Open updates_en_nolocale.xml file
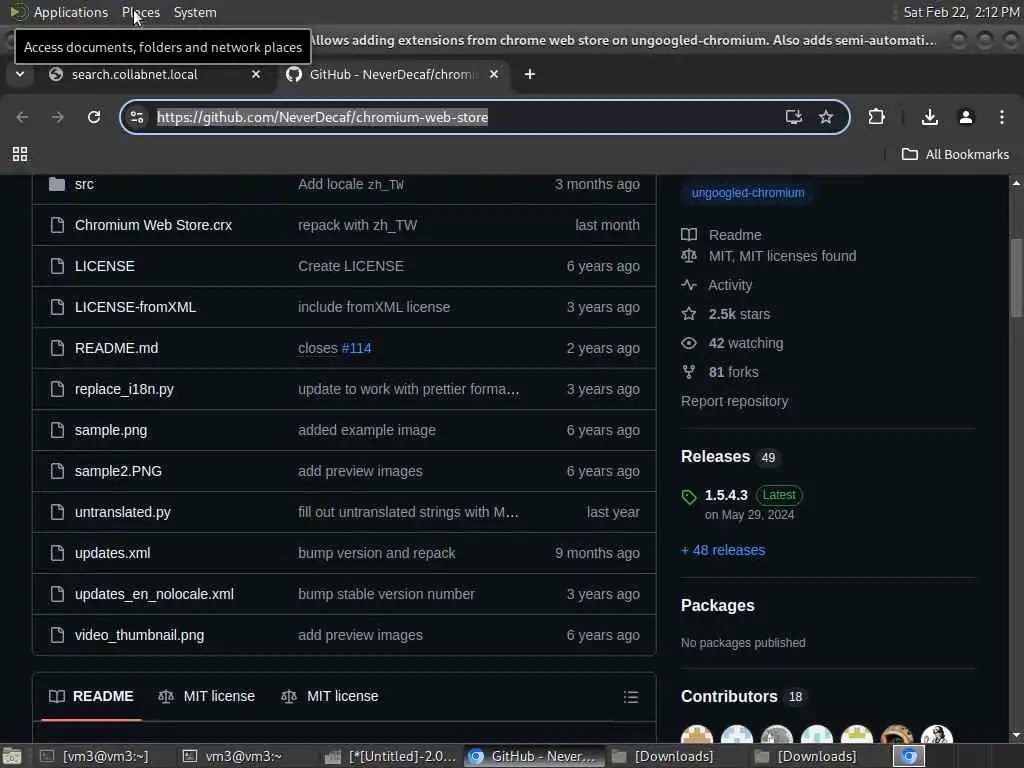This screenshot has width=1024, height=768. (x=154, y=594)
